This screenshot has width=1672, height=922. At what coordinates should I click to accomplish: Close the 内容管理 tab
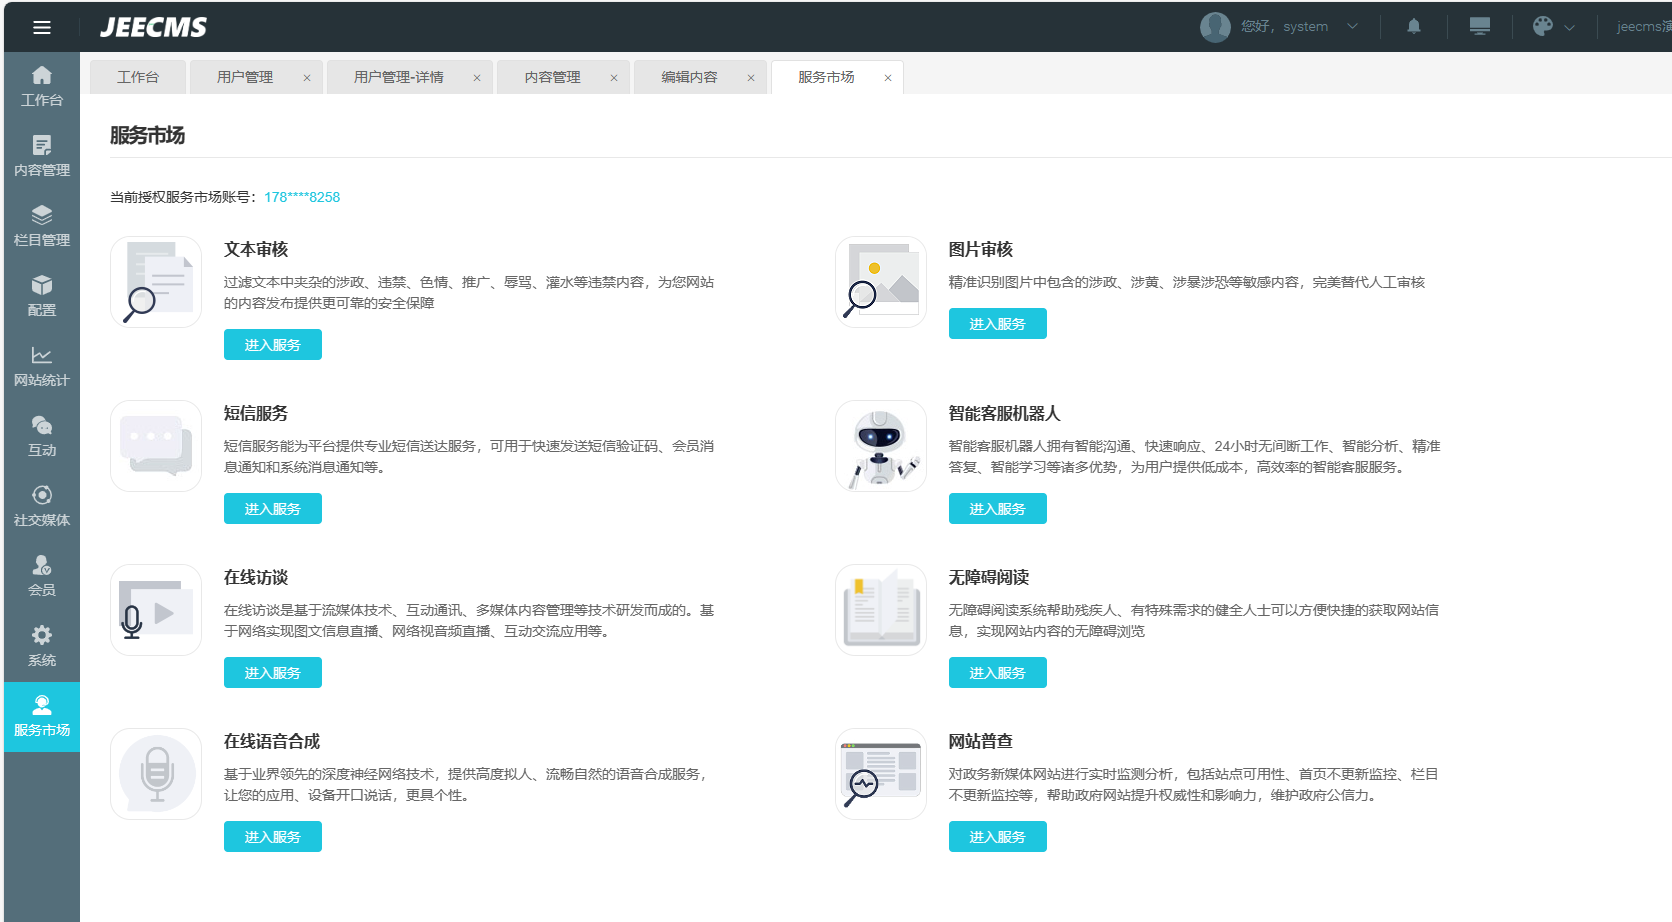tap(614, 78)
